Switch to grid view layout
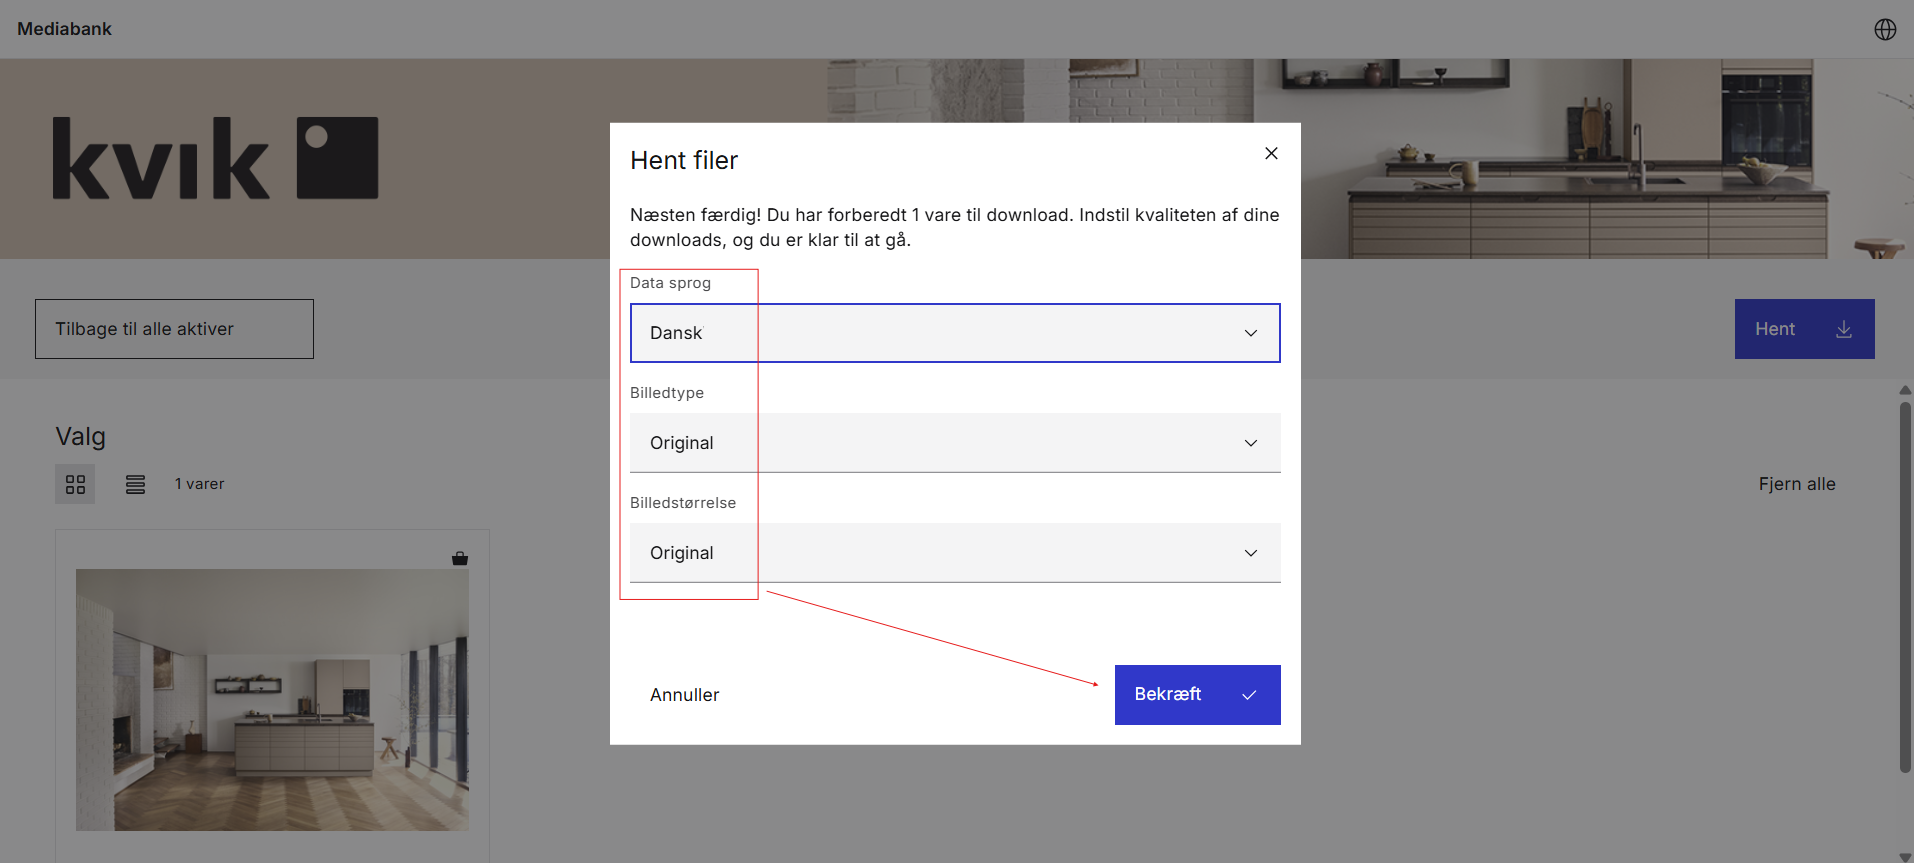 pyautogui.click(x=75, y=484)
